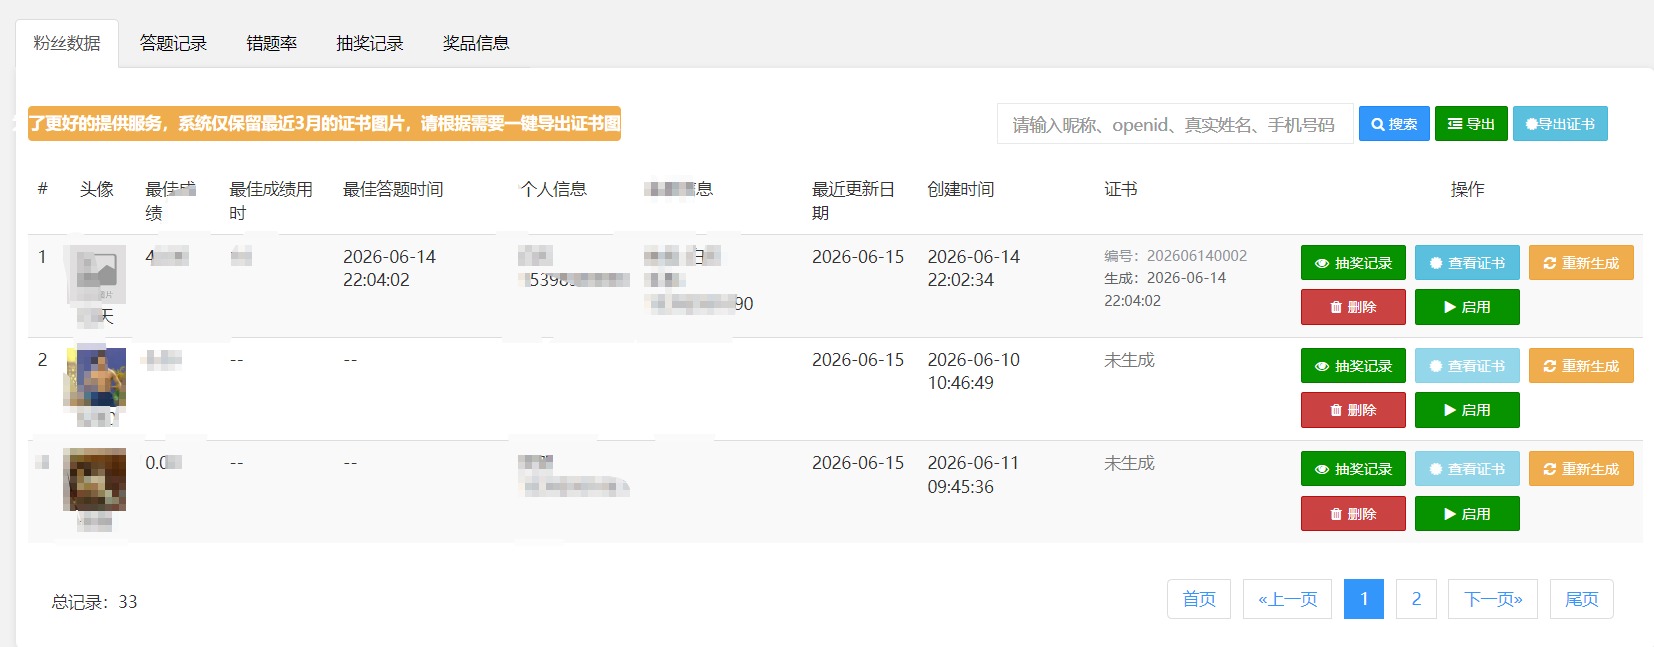View 抽奖记录 for row 1
Image resolution: width=1654 pixels, height=647 pixels.
point(1353,263)
